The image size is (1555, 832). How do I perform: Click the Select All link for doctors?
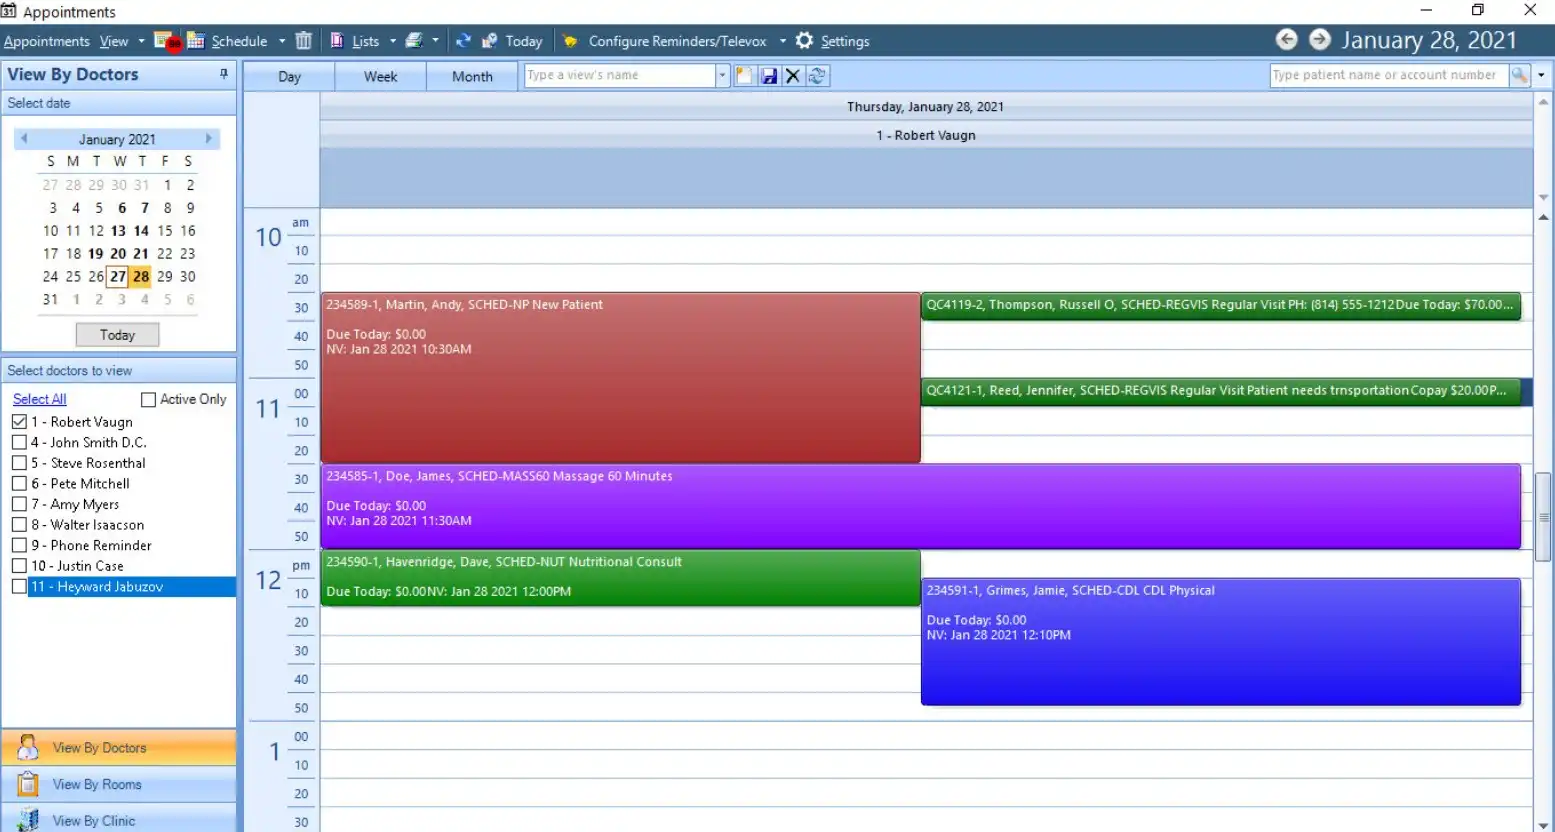tap(38, 399)
